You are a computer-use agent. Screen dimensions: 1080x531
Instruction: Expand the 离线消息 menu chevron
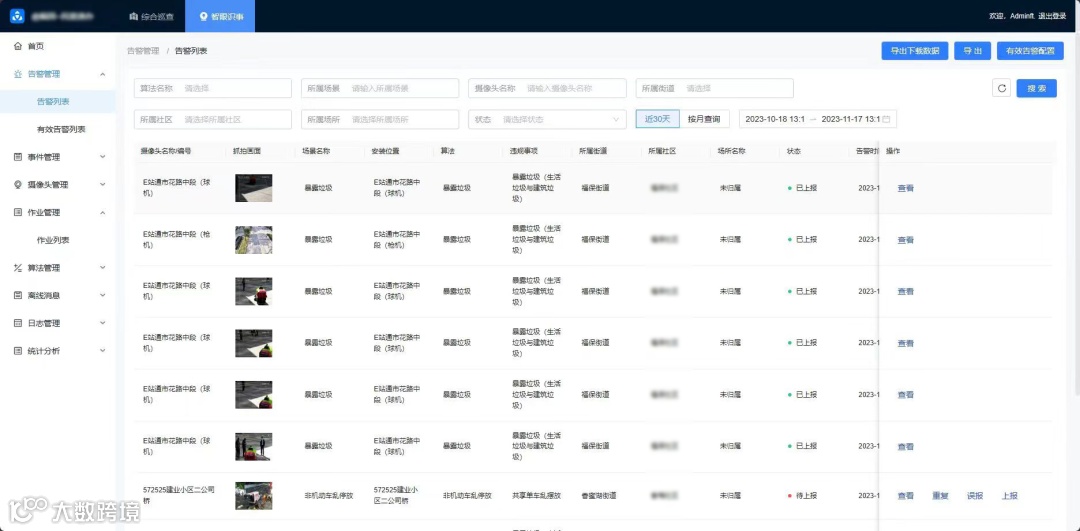(103, 295)
